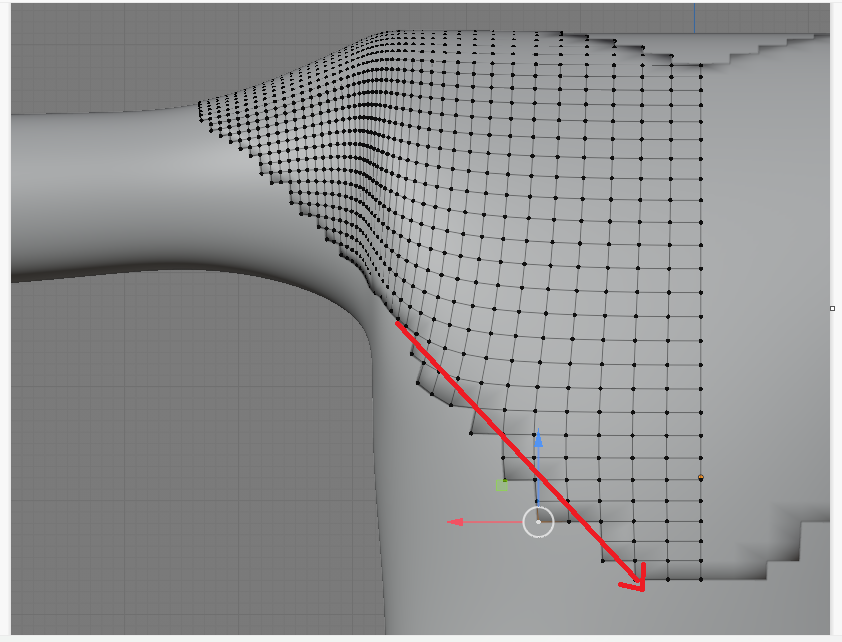Click the small square handle on the image's right border
This screenshot has width=842, height=642.
tap(832, 308)
